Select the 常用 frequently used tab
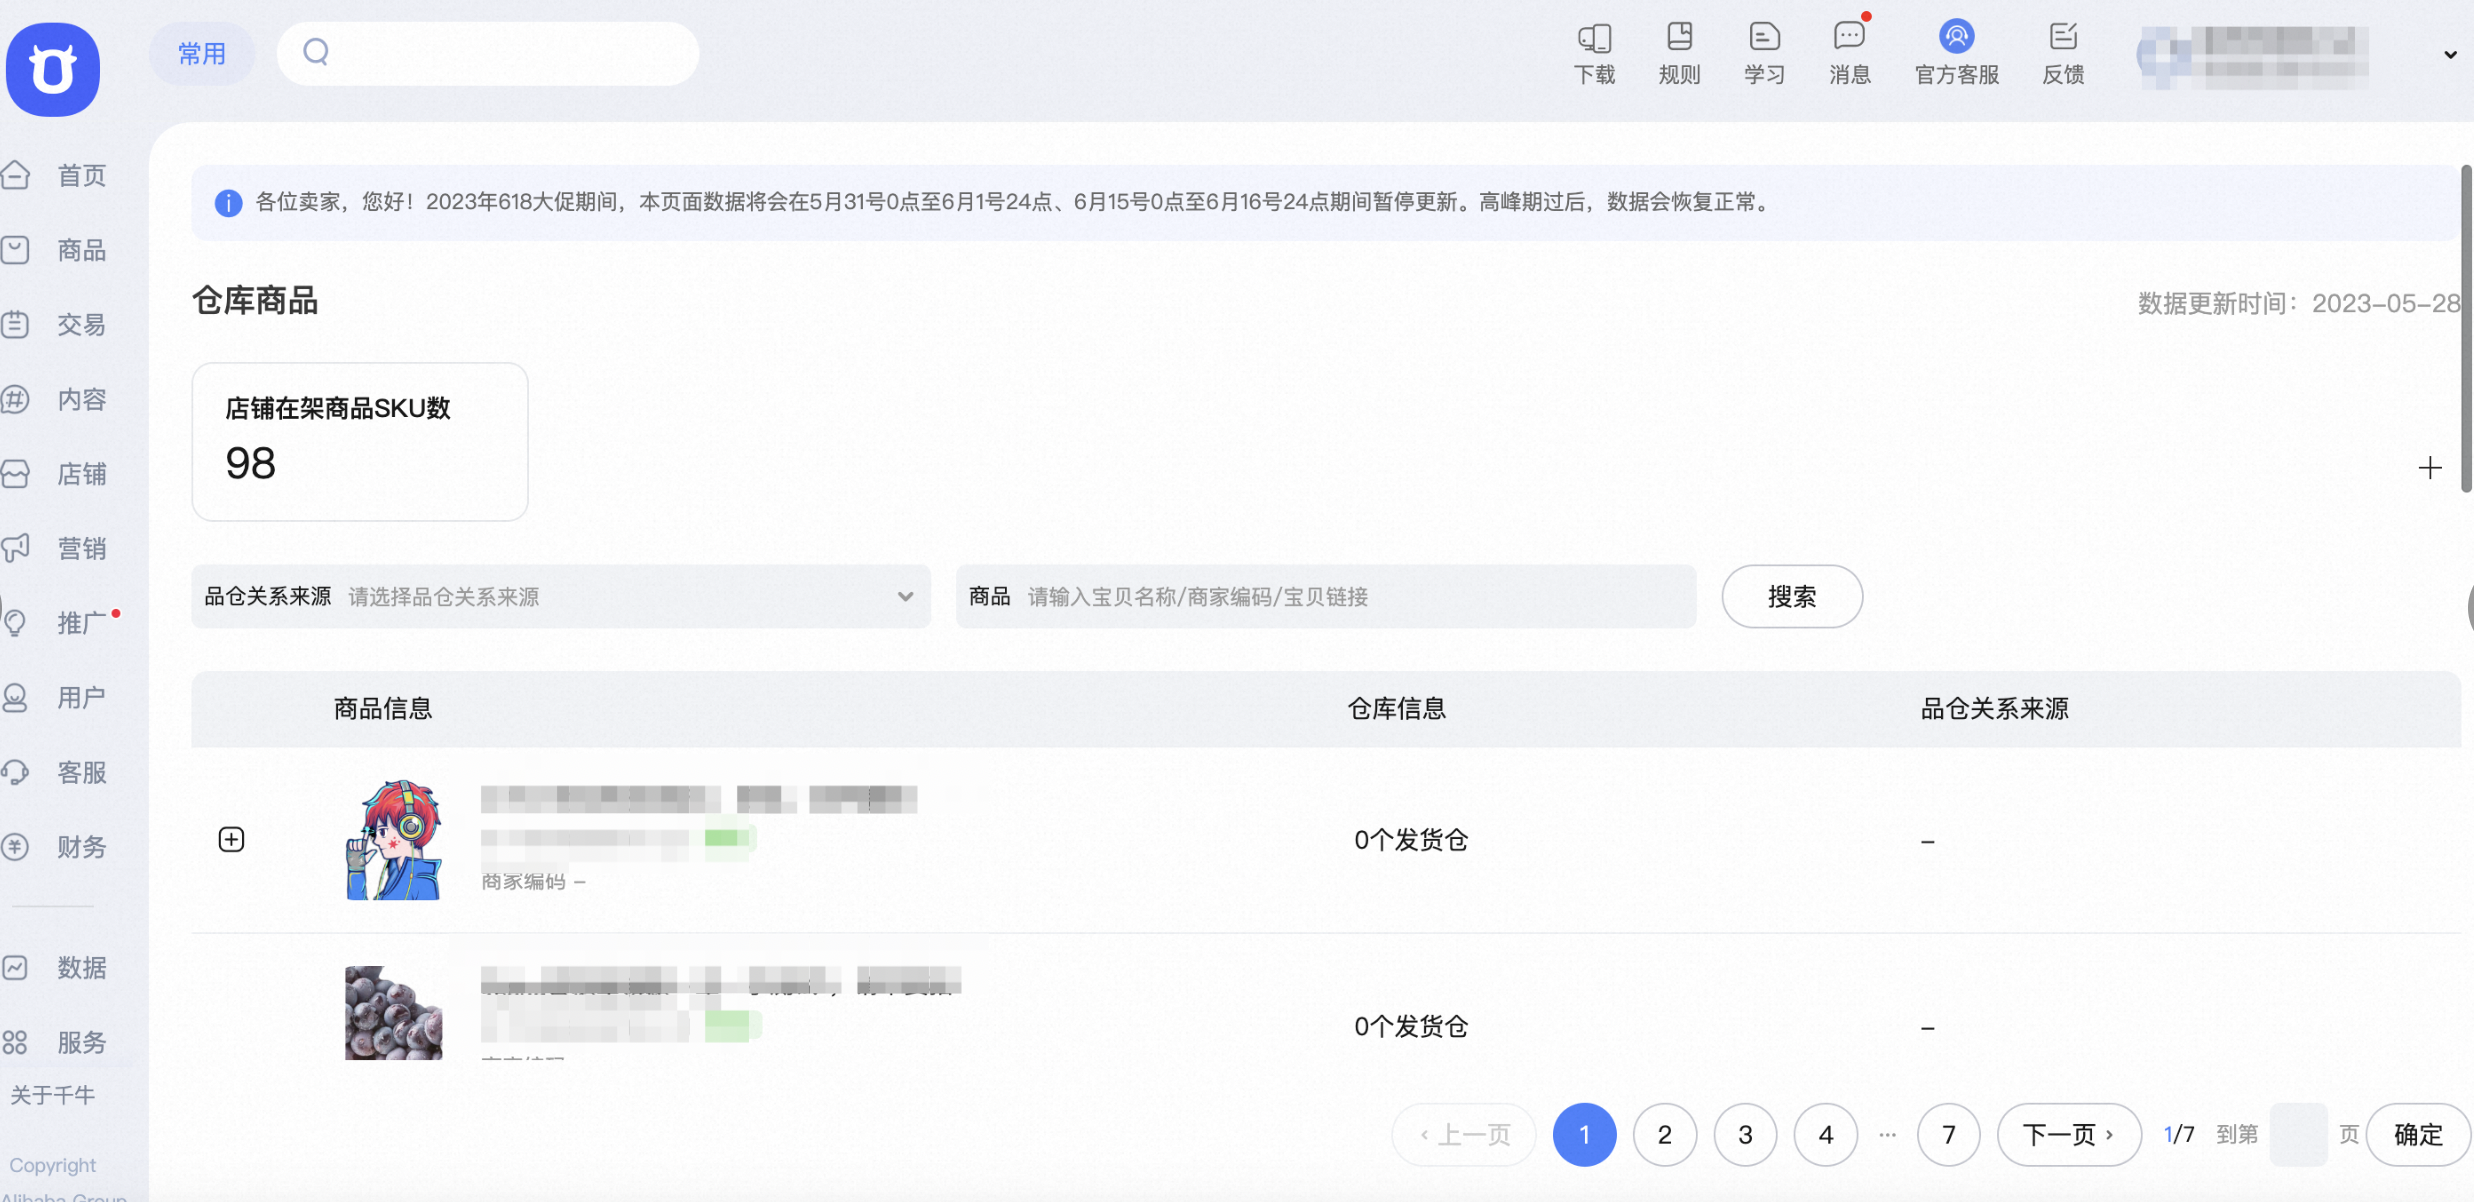This screenshot has height=1202, width=2474. point(202,54)
